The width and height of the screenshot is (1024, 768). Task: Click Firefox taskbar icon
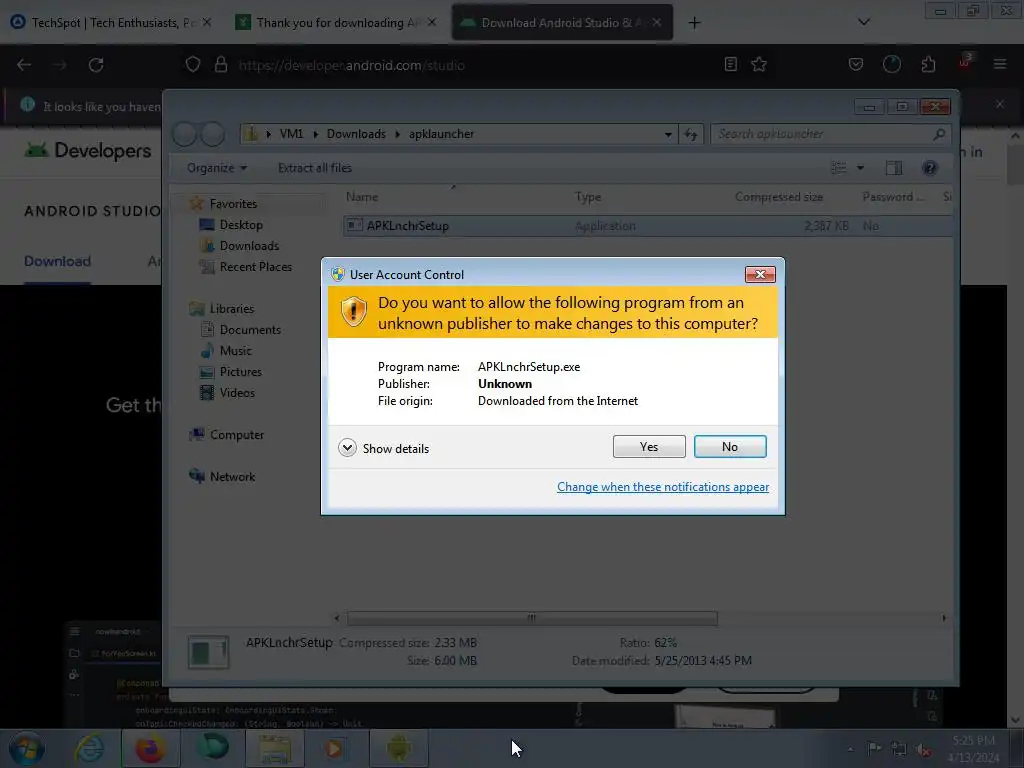(150, 748)
